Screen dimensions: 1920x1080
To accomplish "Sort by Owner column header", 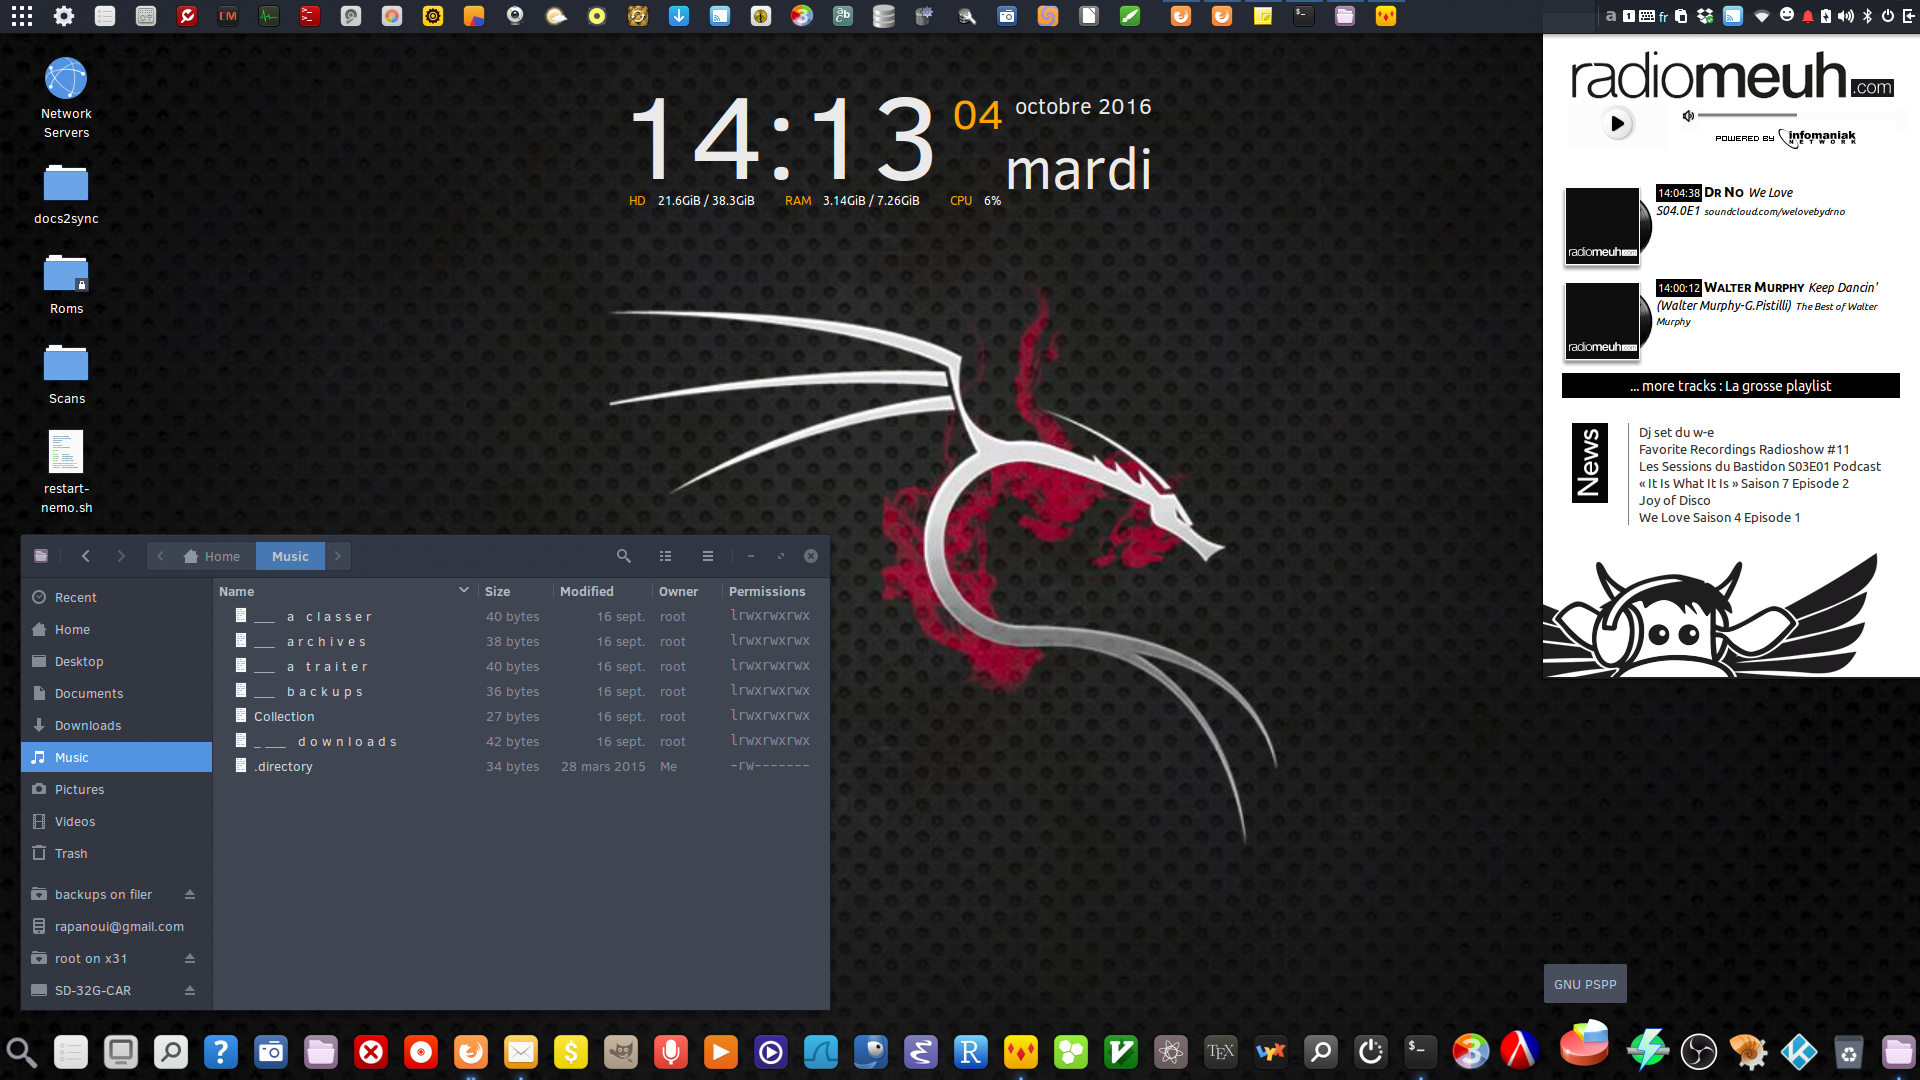I will (x=686, y=591).
